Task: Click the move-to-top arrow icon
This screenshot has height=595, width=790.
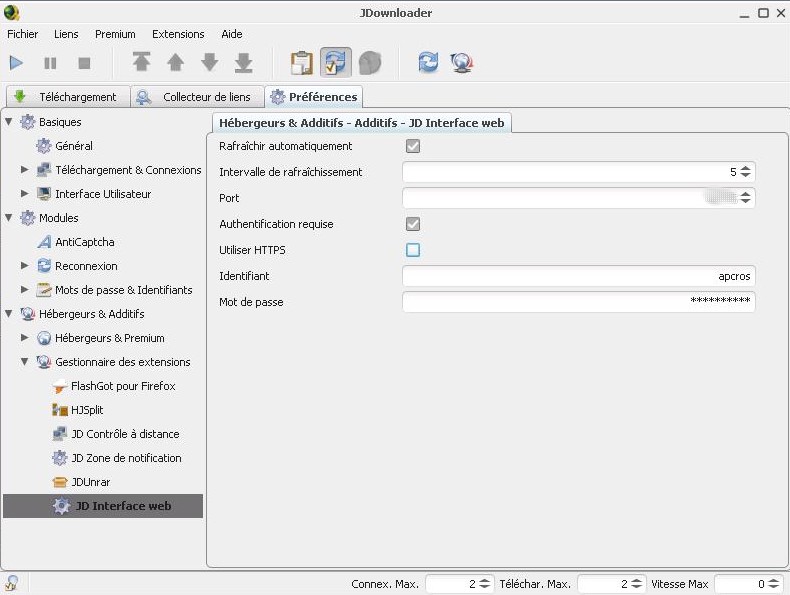Action: [141, 63]
